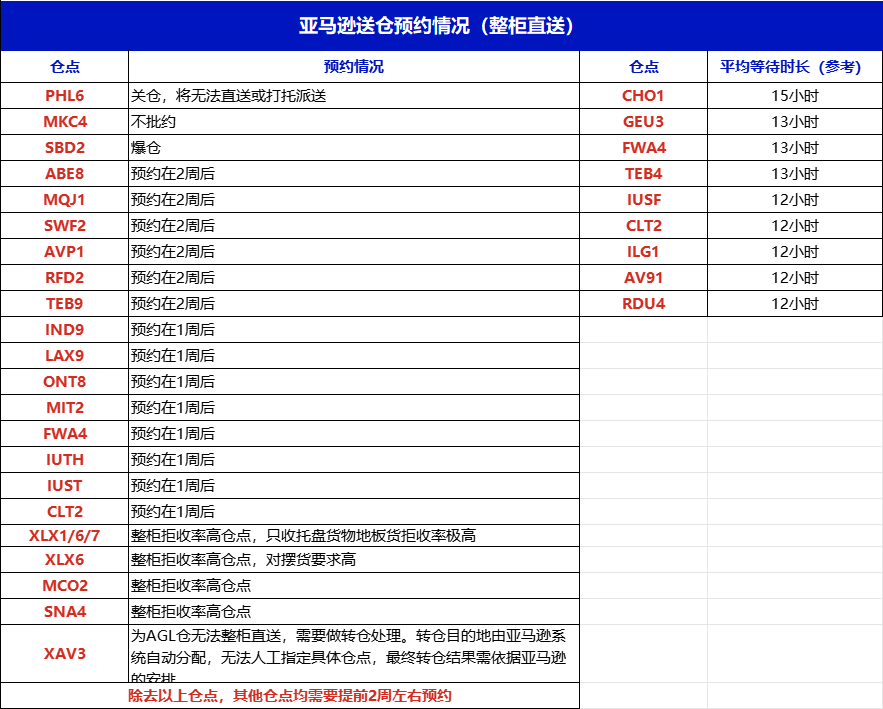Click the ABE8 warehouse code cell
Screen dimensions: 883x709
tap(65, 174)
